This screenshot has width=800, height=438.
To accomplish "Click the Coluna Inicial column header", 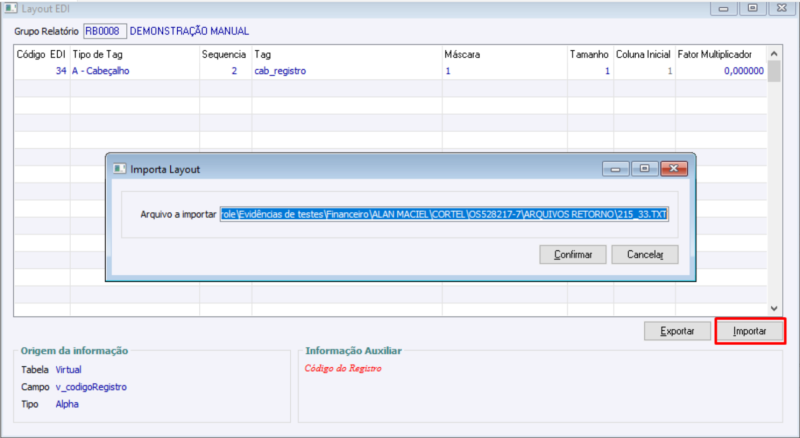I will pos(644,54).
